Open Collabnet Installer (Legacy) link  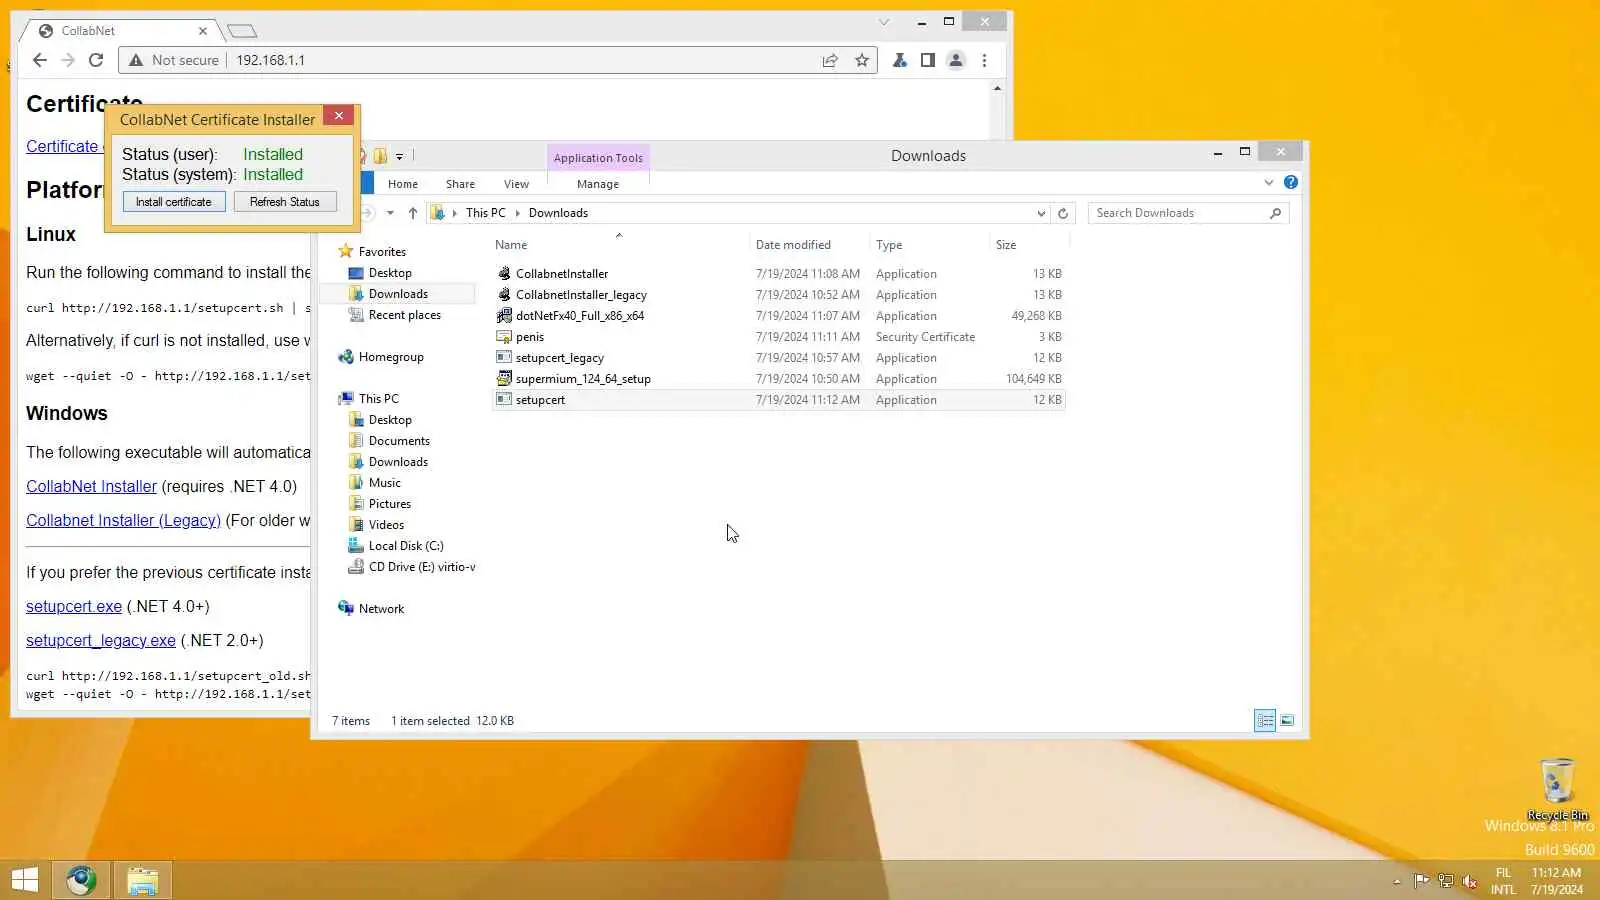[123, 521]
